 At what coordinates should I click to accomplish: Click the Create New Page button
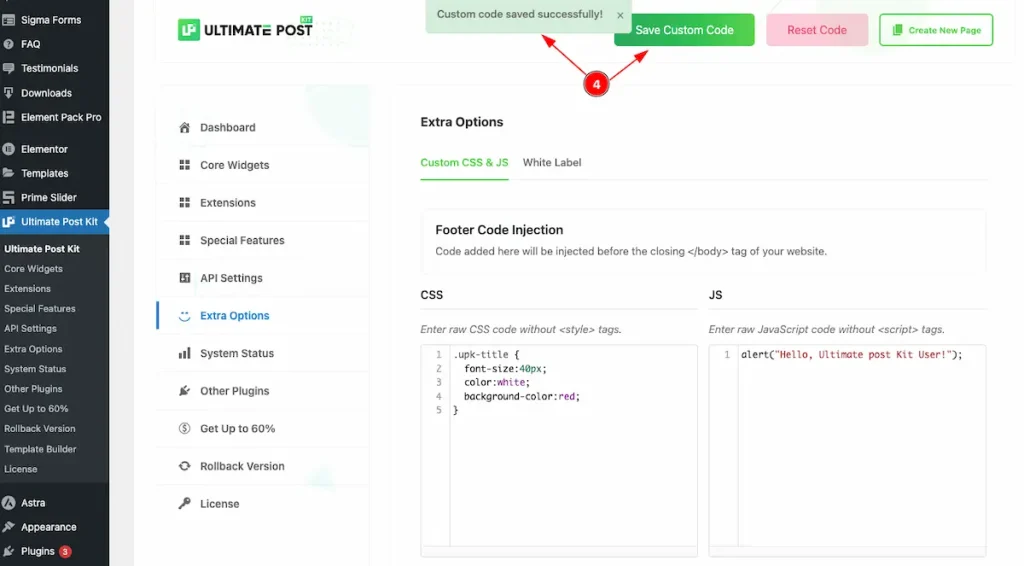[936, 30]
